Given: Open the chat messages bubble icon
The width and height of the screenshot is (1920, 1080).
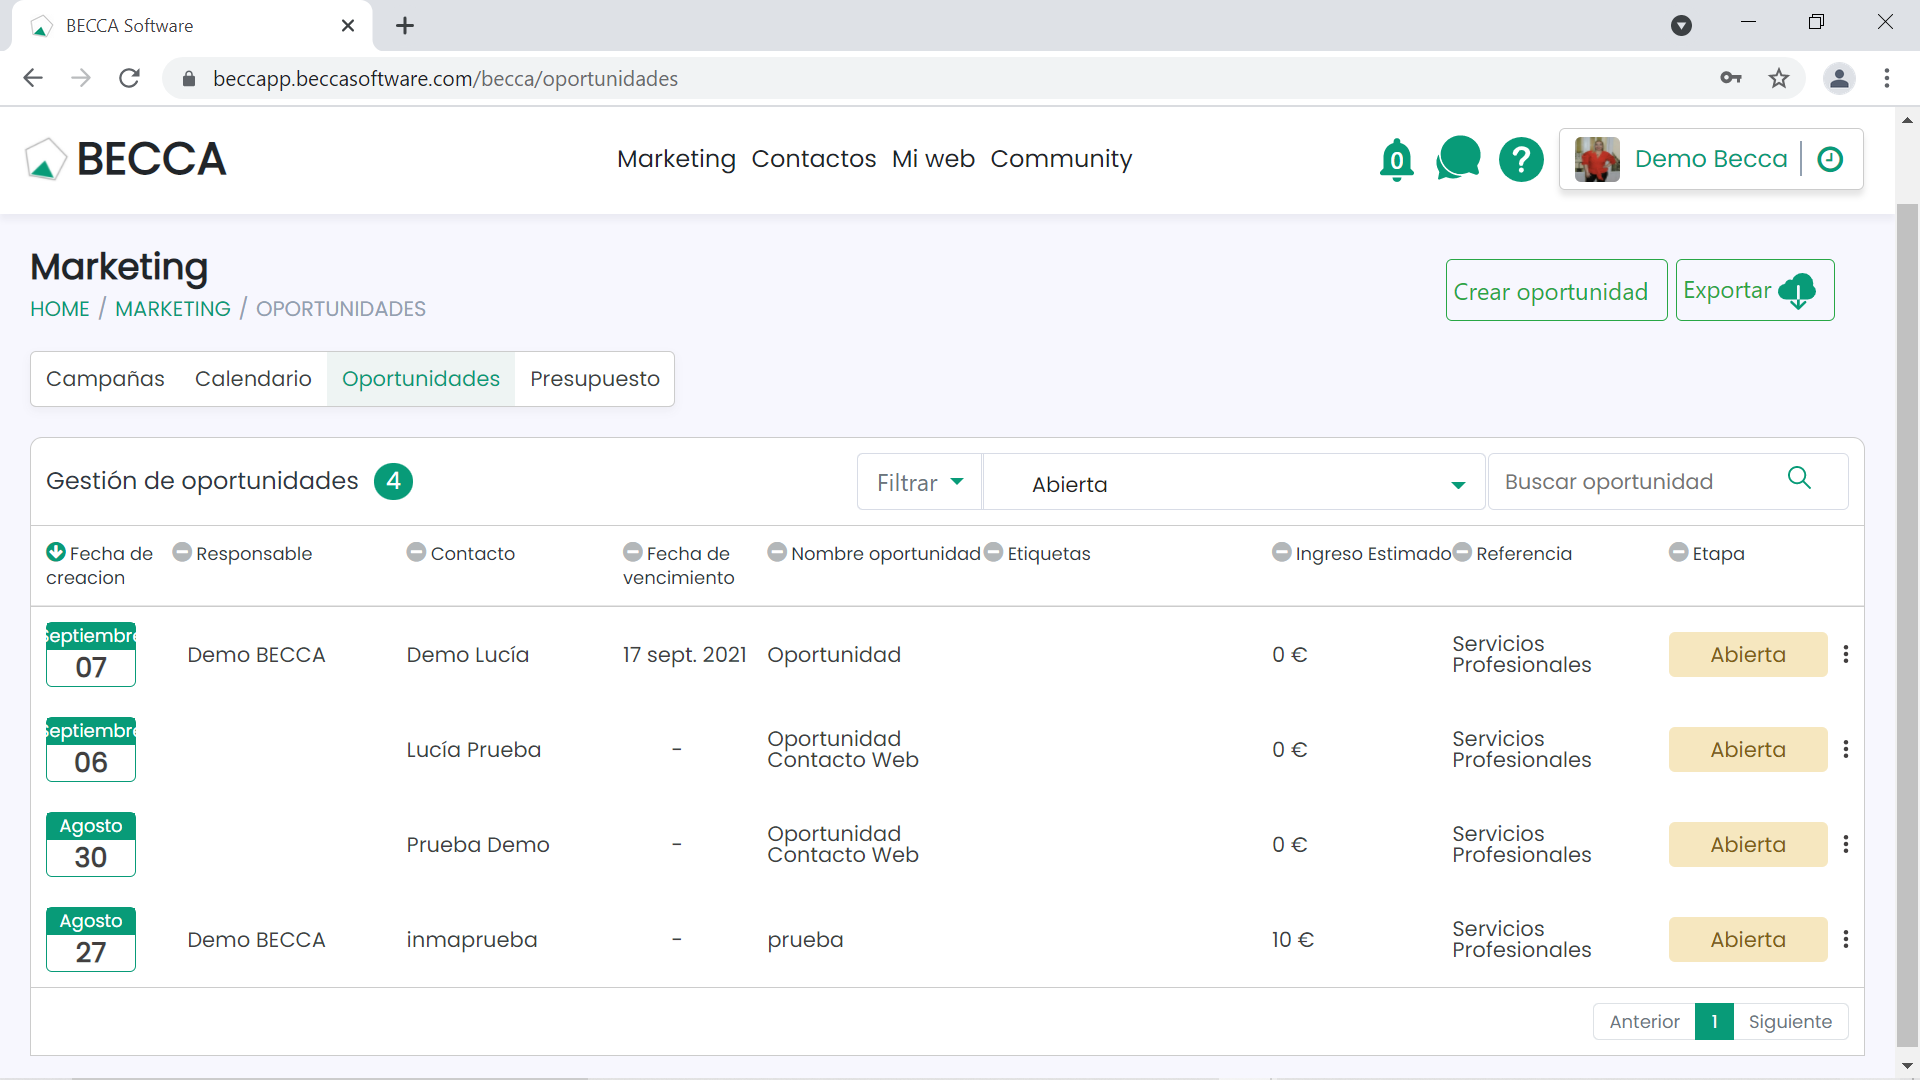Looking at the screenshot, I should [1458, 159].
